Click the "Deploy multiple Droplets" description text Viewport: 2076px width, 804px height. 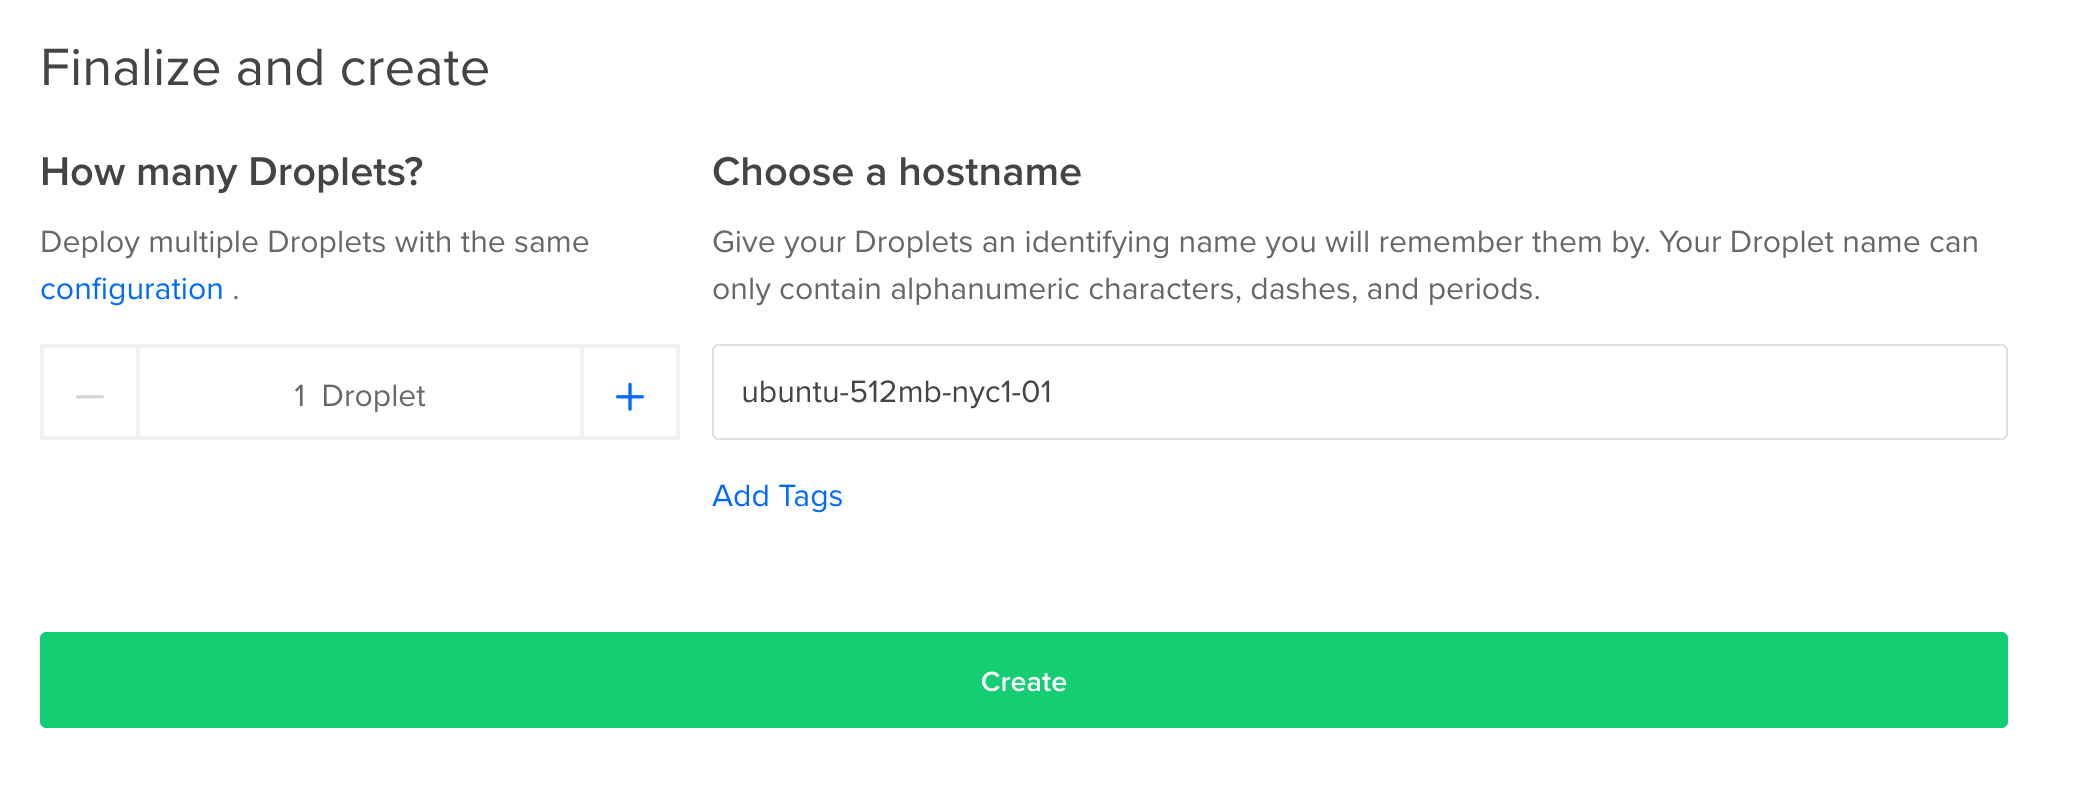pyautogui.click(x=314, y=242)
